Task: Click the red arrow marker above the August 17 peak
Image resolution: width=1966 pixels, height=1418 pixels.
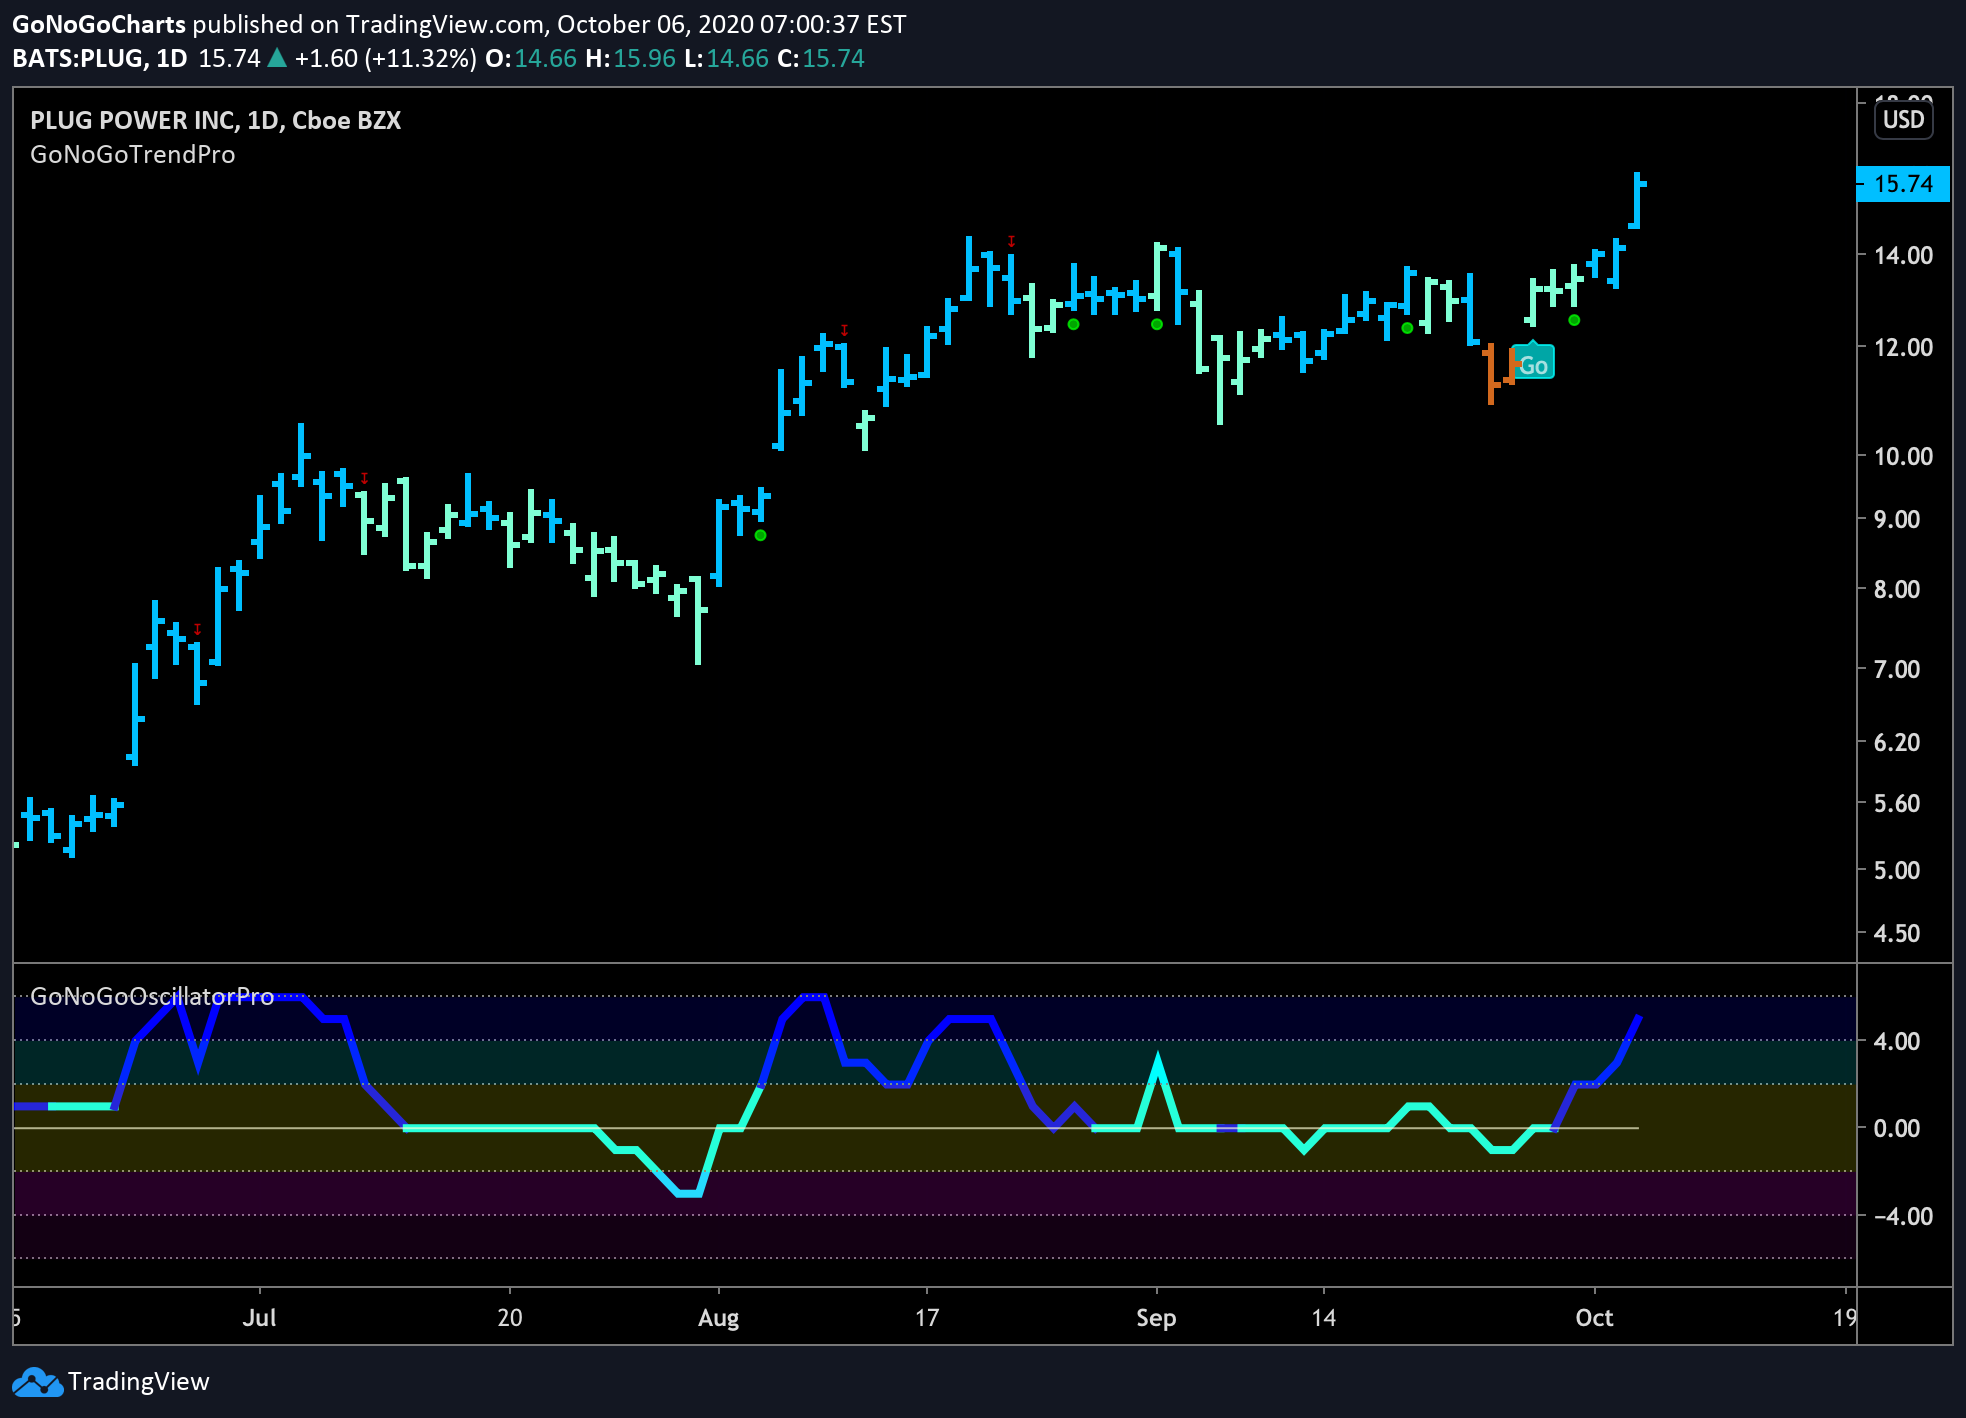Action: point(1011,241)
